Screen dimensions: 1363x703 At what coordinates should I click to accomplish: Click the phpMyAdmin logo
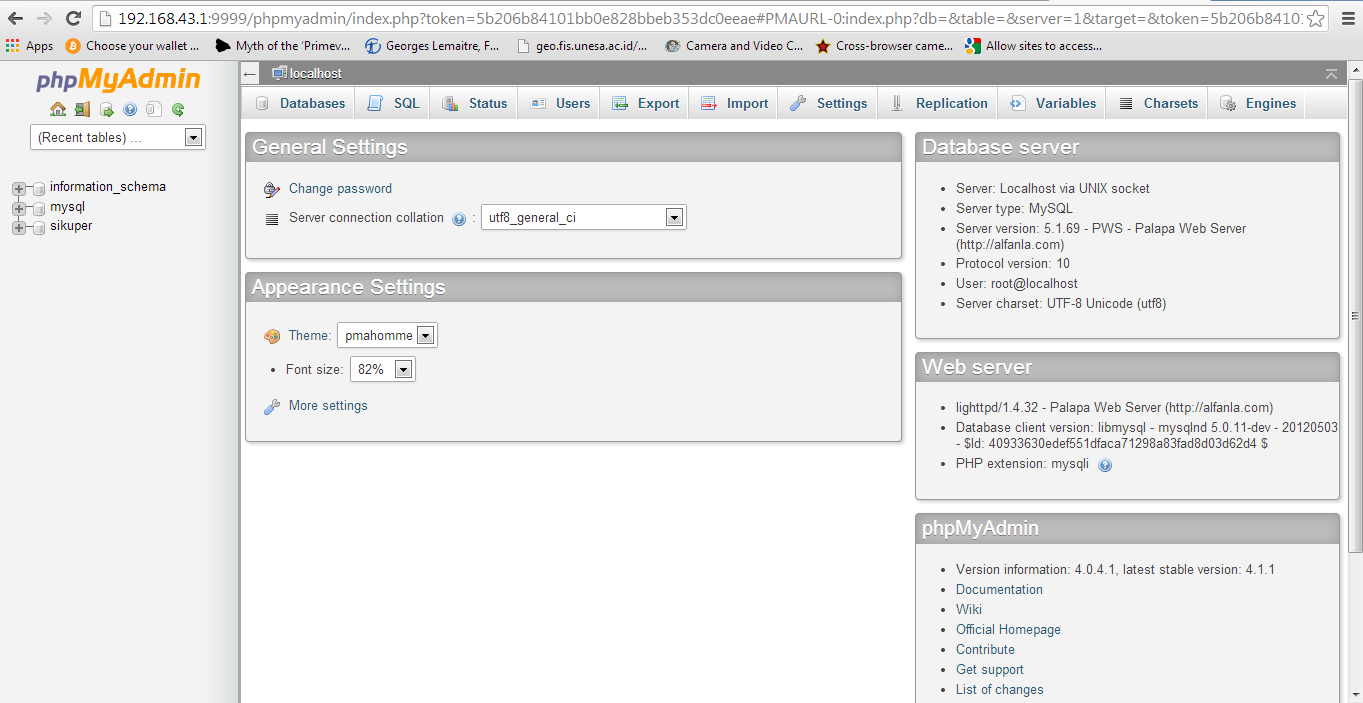(118, 80)
